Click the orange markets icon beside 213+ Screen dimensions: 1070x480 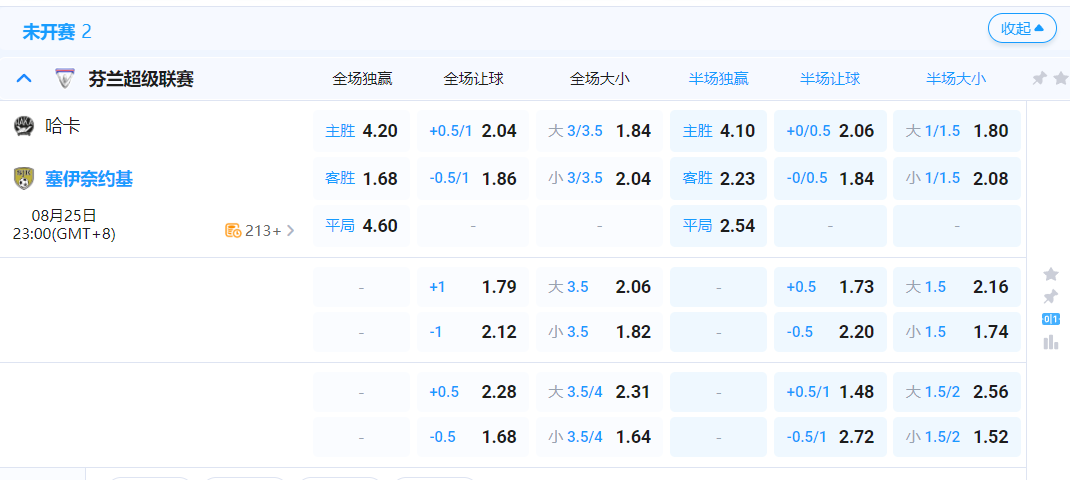(x=233, y=231)
